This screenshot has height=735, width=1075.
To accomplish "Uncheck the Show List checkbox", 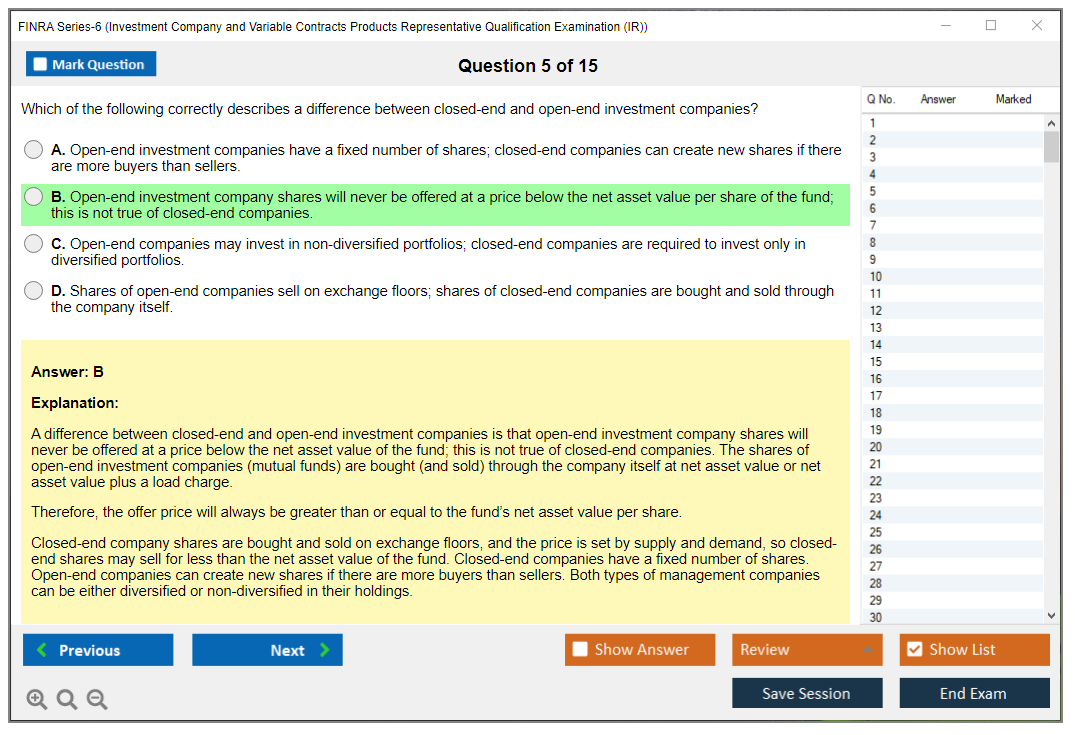I will pos(914,650).
